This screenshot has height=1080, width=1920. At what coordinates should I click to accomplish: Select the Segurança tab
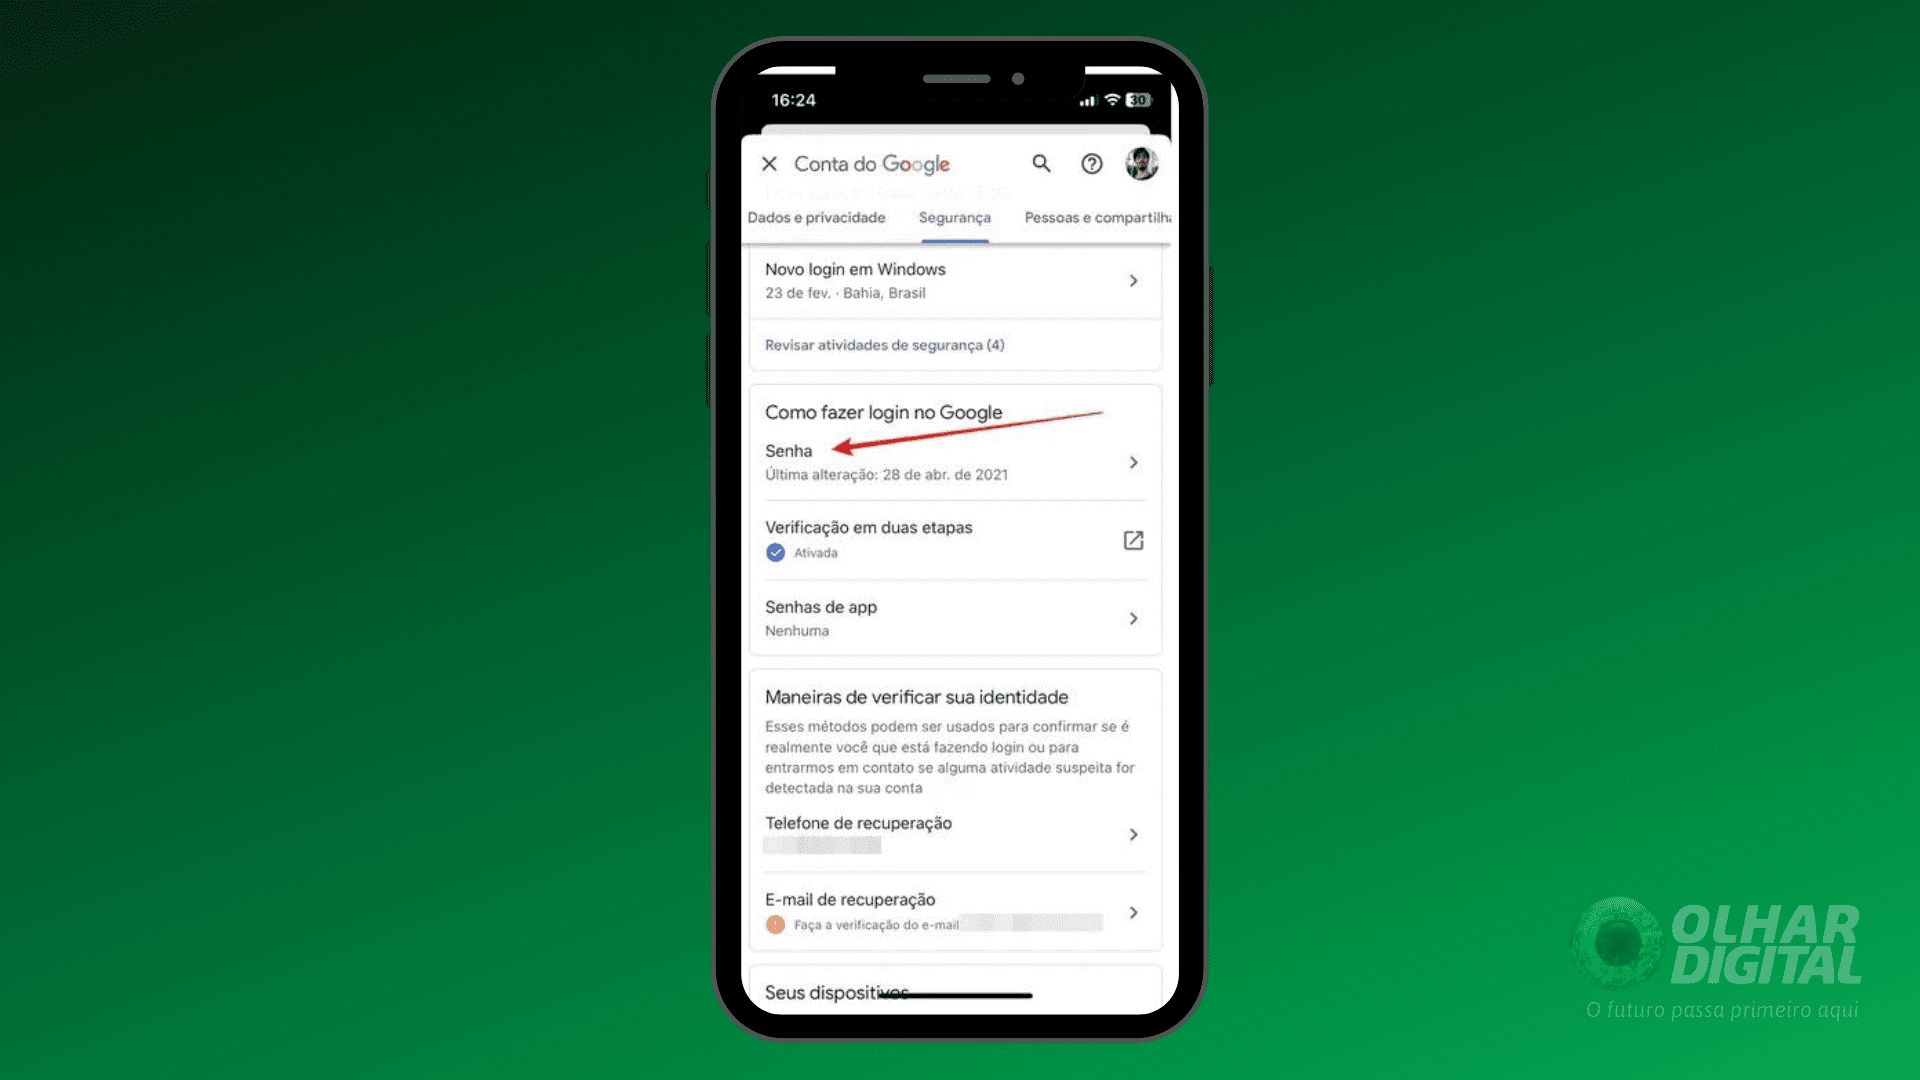click(x=953, y=216)
